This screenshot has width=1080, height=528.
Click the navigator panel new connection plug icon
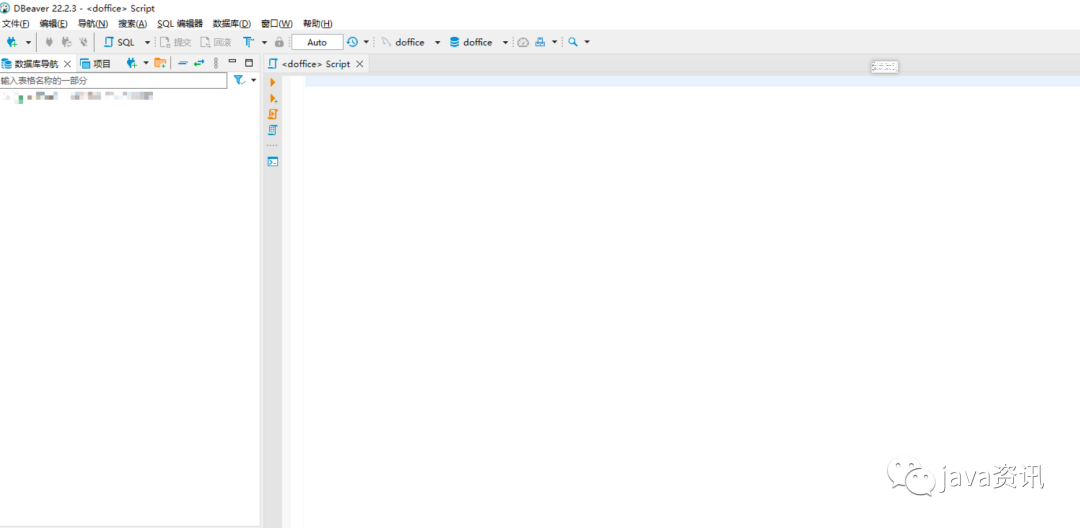click(132, 63)
